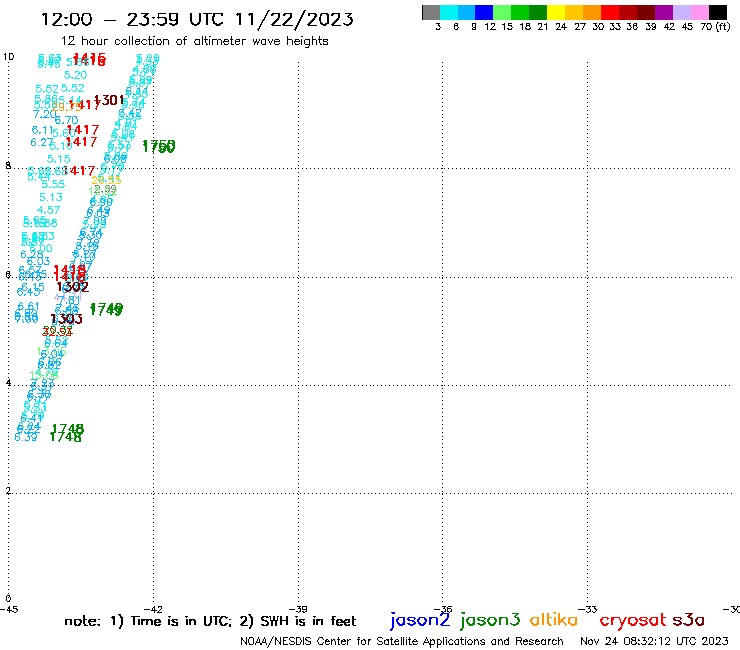Image resolution: width=740 pixels, height=650 pixels.
Task: Click the light green '13.08' wave height value
Action: click(x=44, y=375)
